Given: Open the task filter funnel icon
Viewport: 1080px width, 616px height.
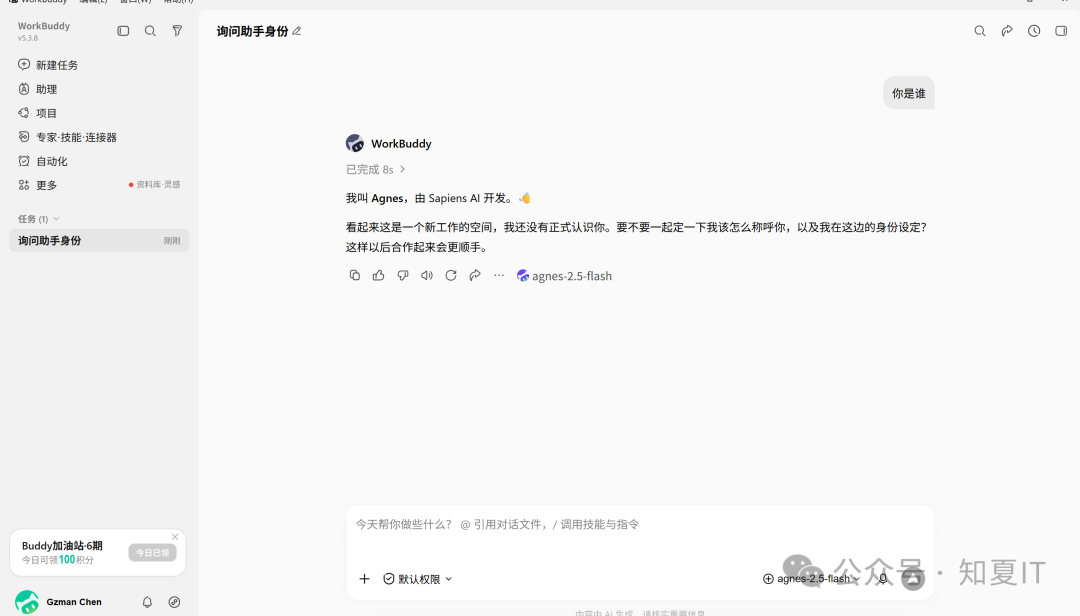Looking at the screenshot, I should point(177,31).
